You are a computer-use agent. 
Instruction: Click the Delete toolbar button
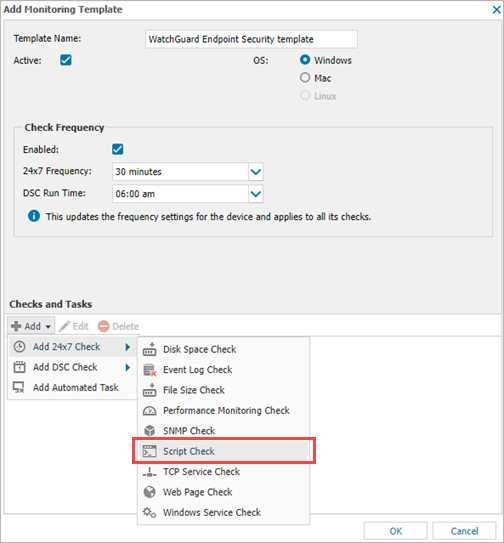pyautogui.click(x=118, y=326)
